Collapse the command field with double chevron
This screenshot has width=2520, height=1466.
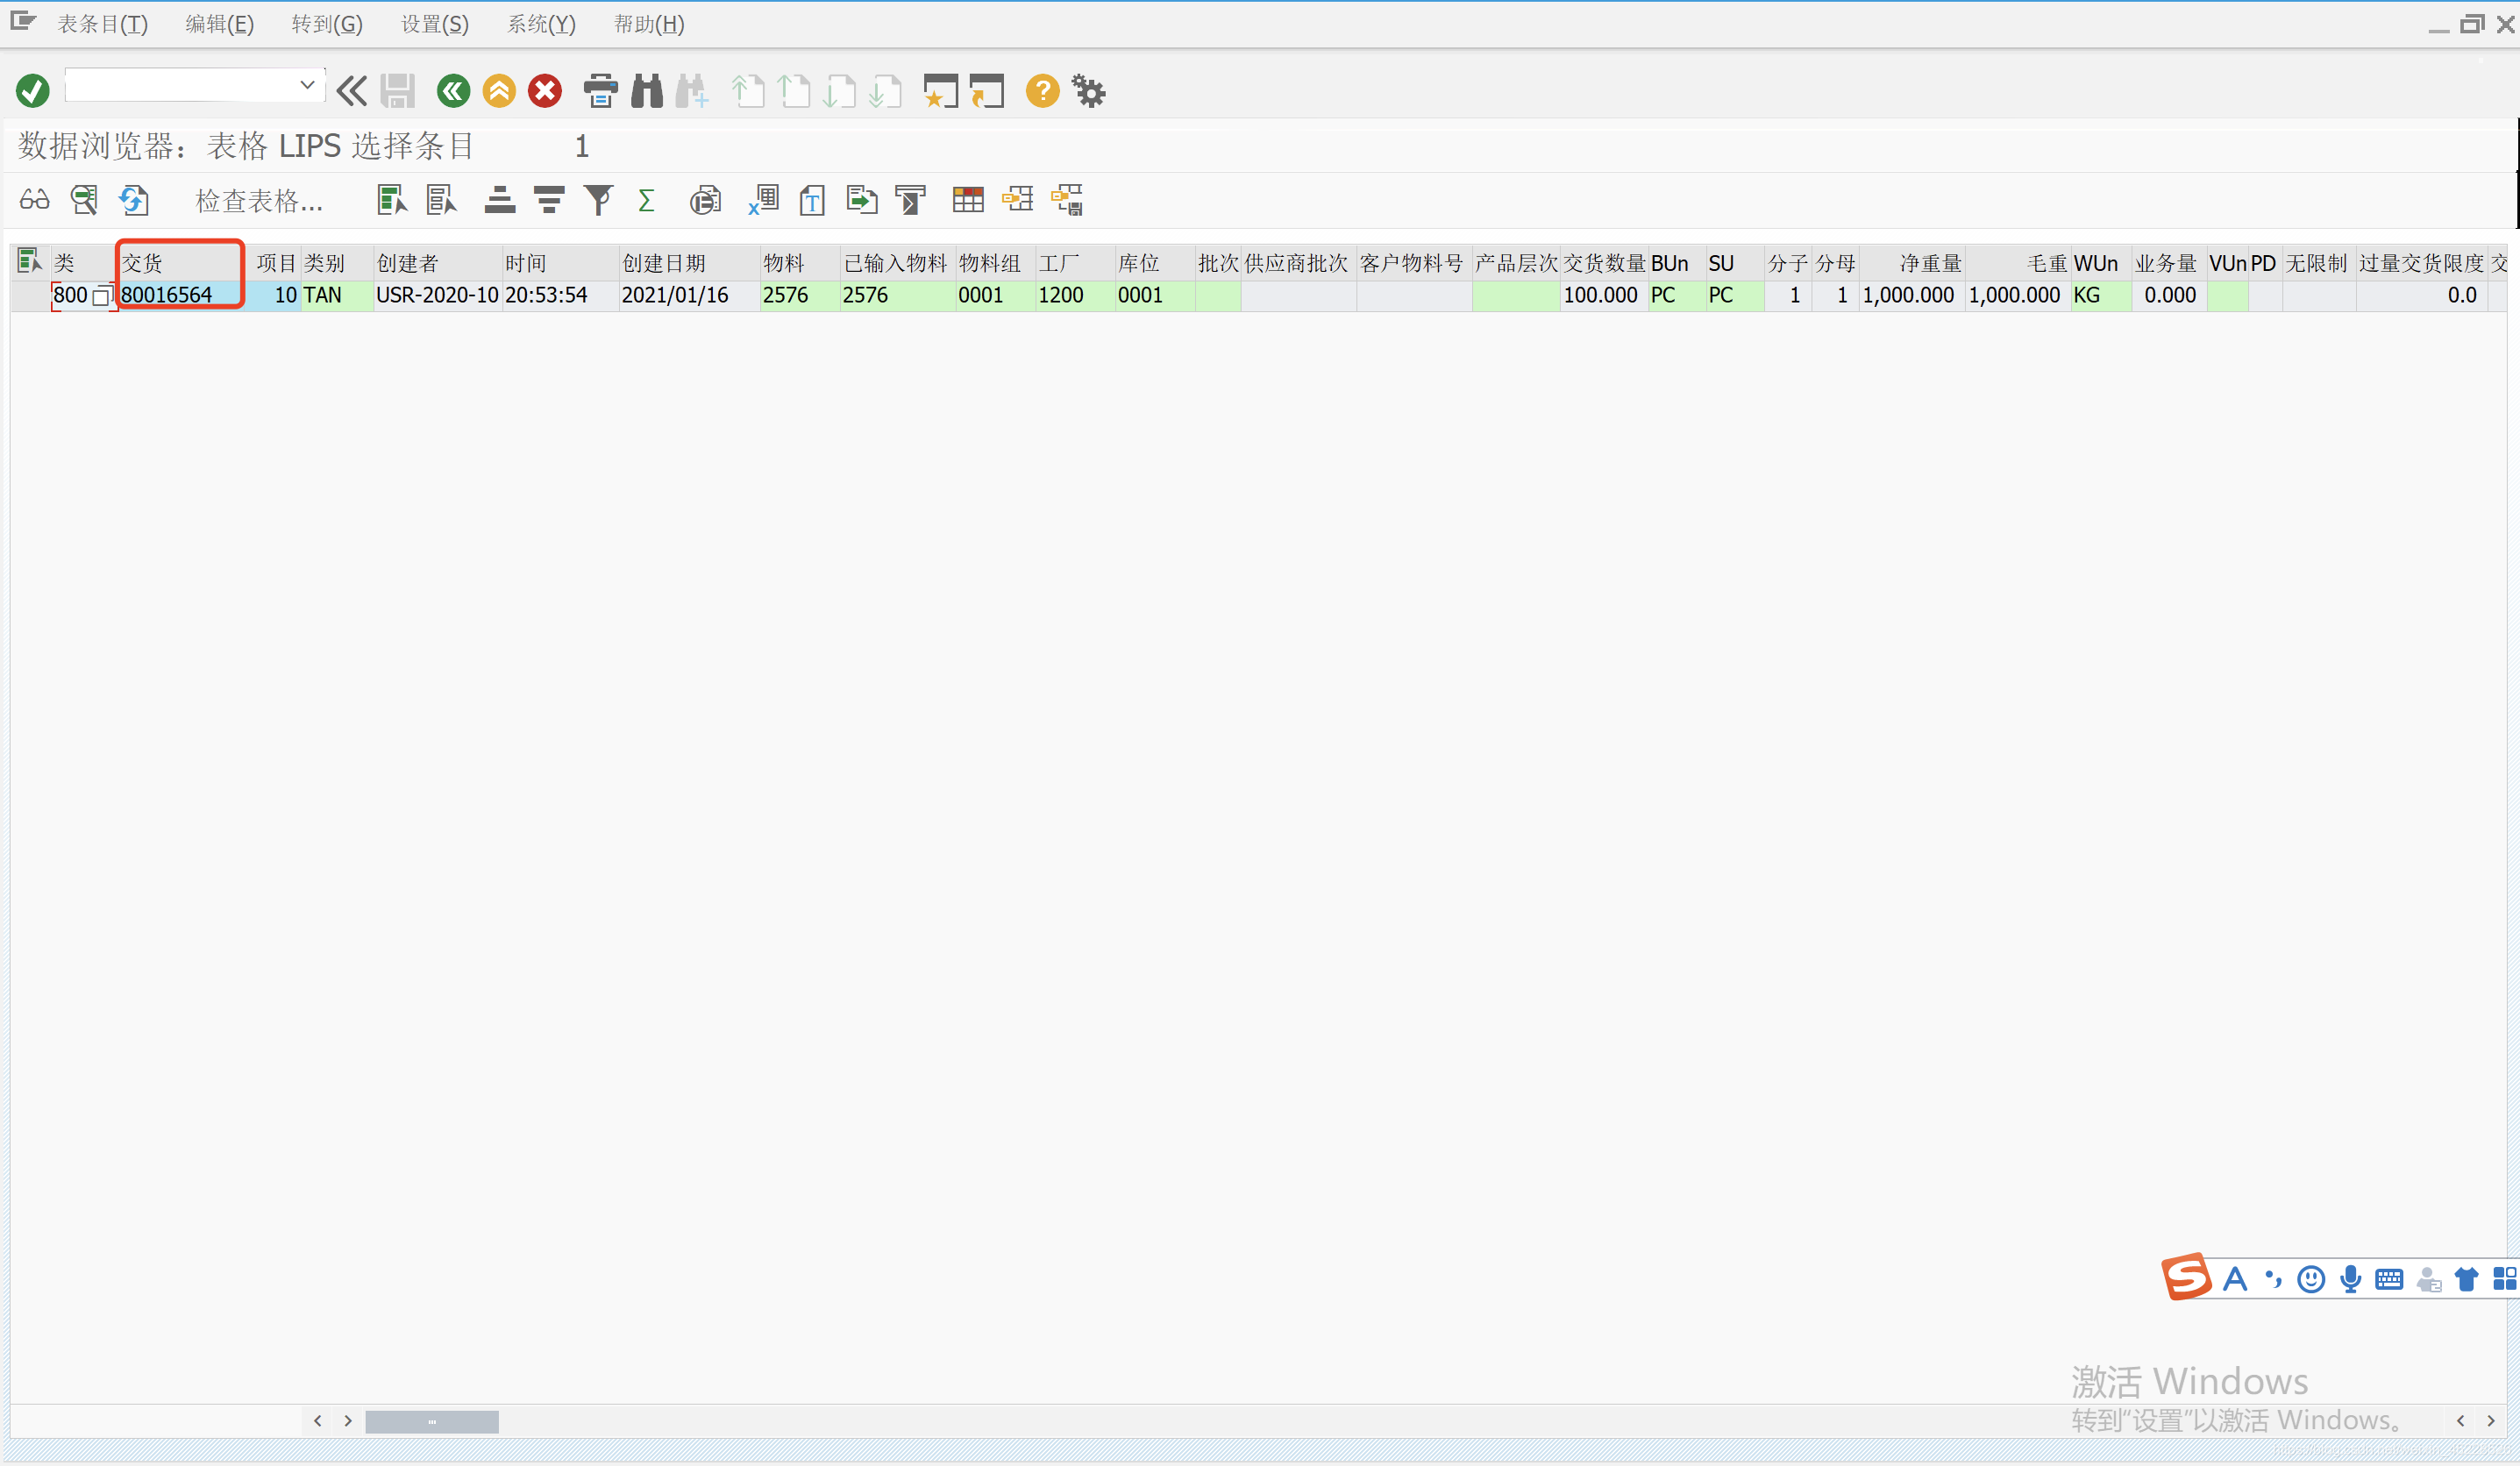click(351, 91)
